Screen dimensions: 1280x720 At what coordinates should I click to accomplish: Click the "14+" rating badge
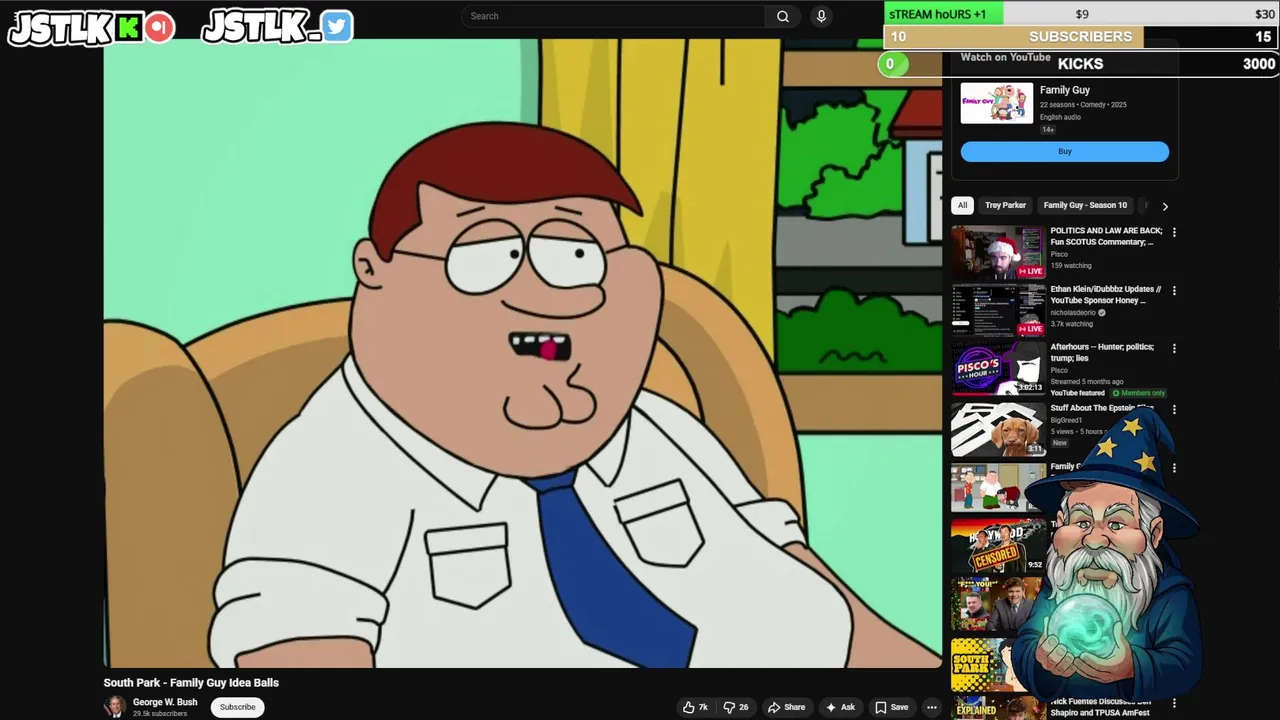[x=1048, y=130]
